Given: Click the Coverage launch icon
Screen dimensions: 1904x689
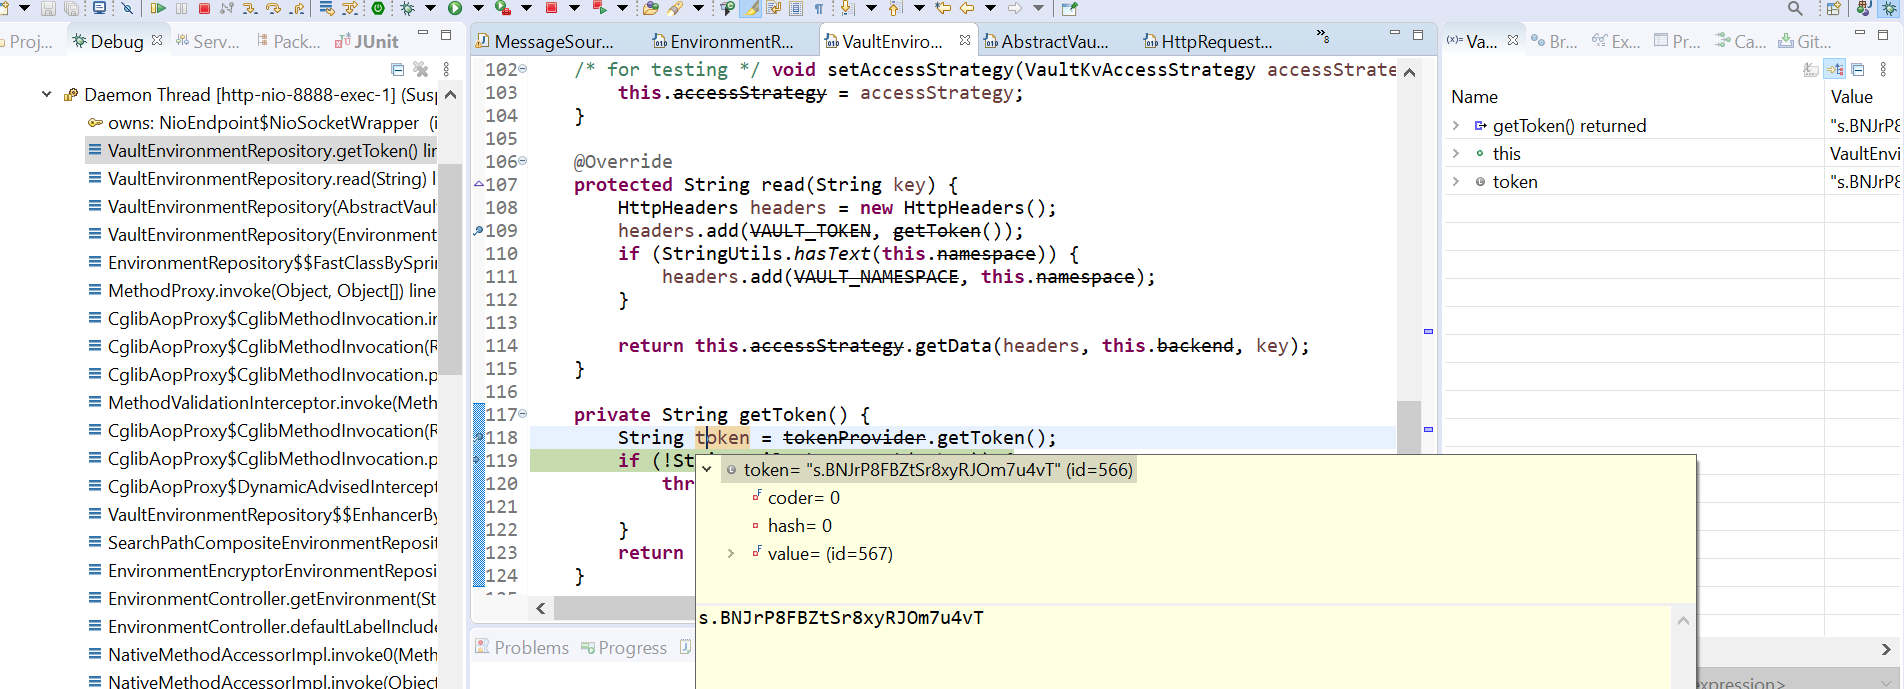Looking at the screenshot, I should pos(503,8).
